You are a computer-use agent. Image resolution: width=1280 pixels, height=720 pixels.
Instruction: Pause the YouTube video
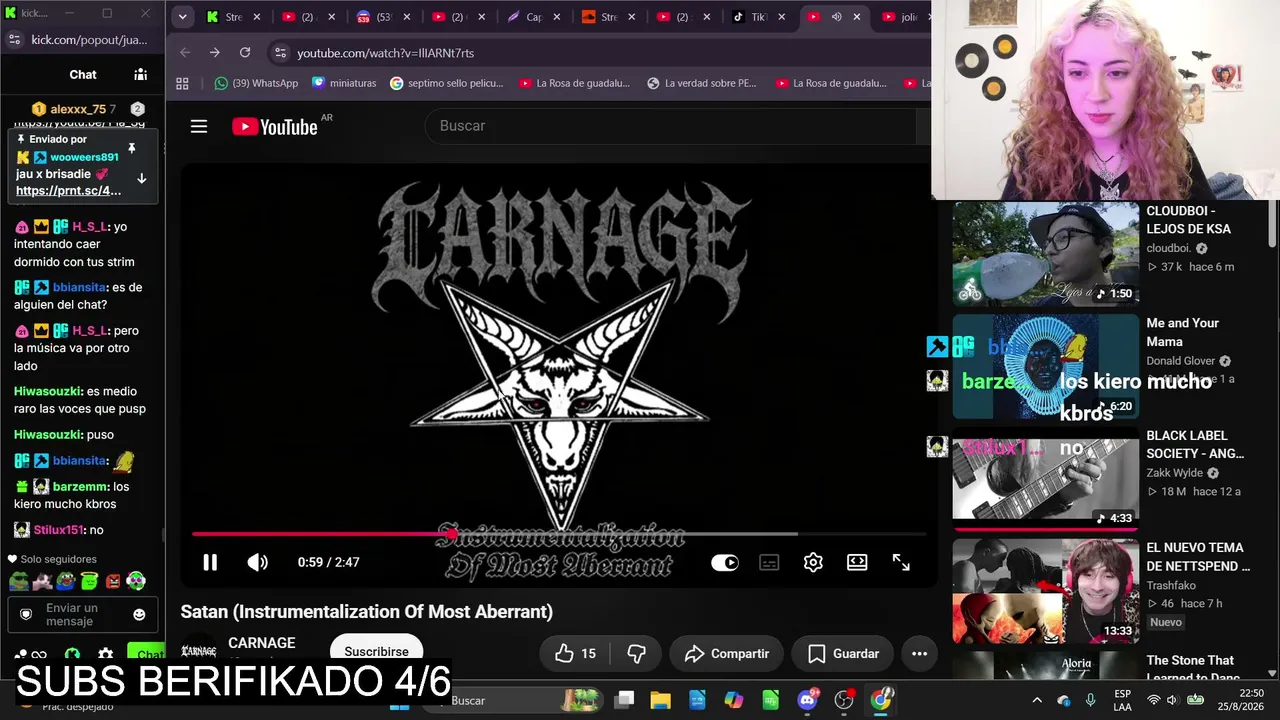(210, 562)
